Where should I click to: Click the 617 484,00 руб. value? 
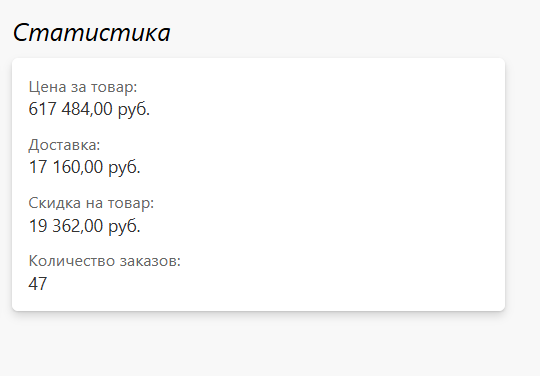(x=89, y=109)
